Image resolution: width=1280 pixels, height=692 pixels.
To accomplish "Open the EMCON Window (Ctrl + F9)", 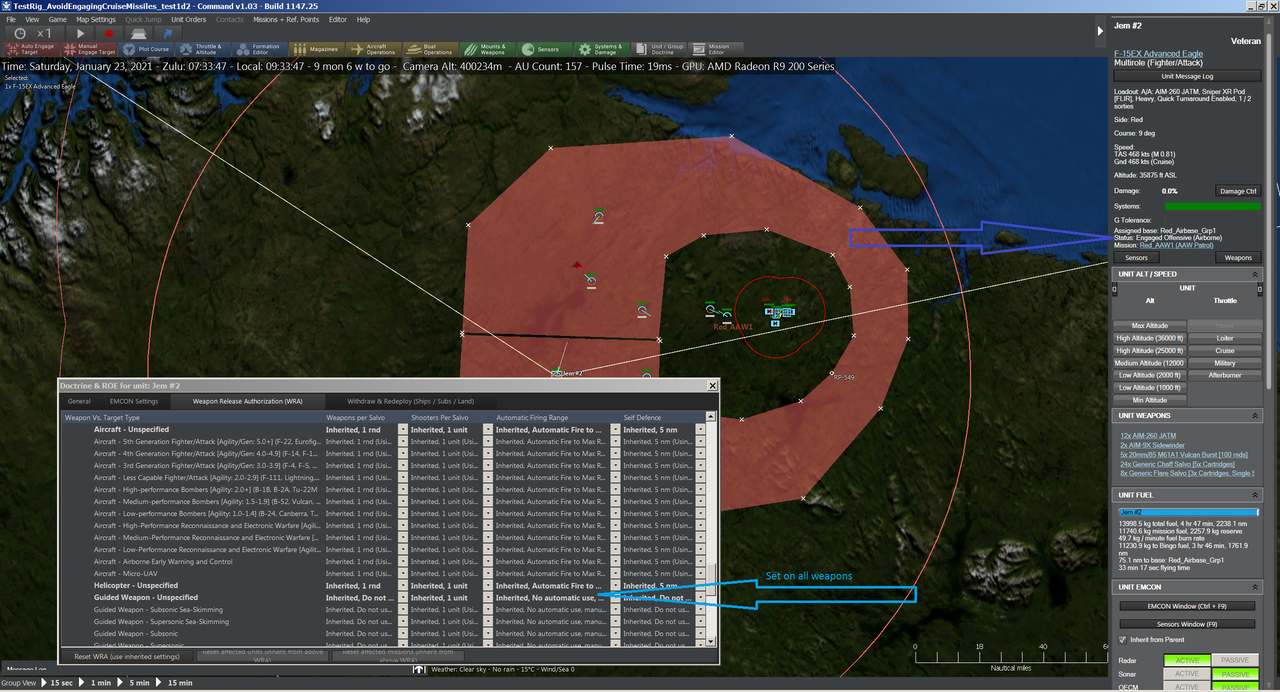I will coord(1186,606).
